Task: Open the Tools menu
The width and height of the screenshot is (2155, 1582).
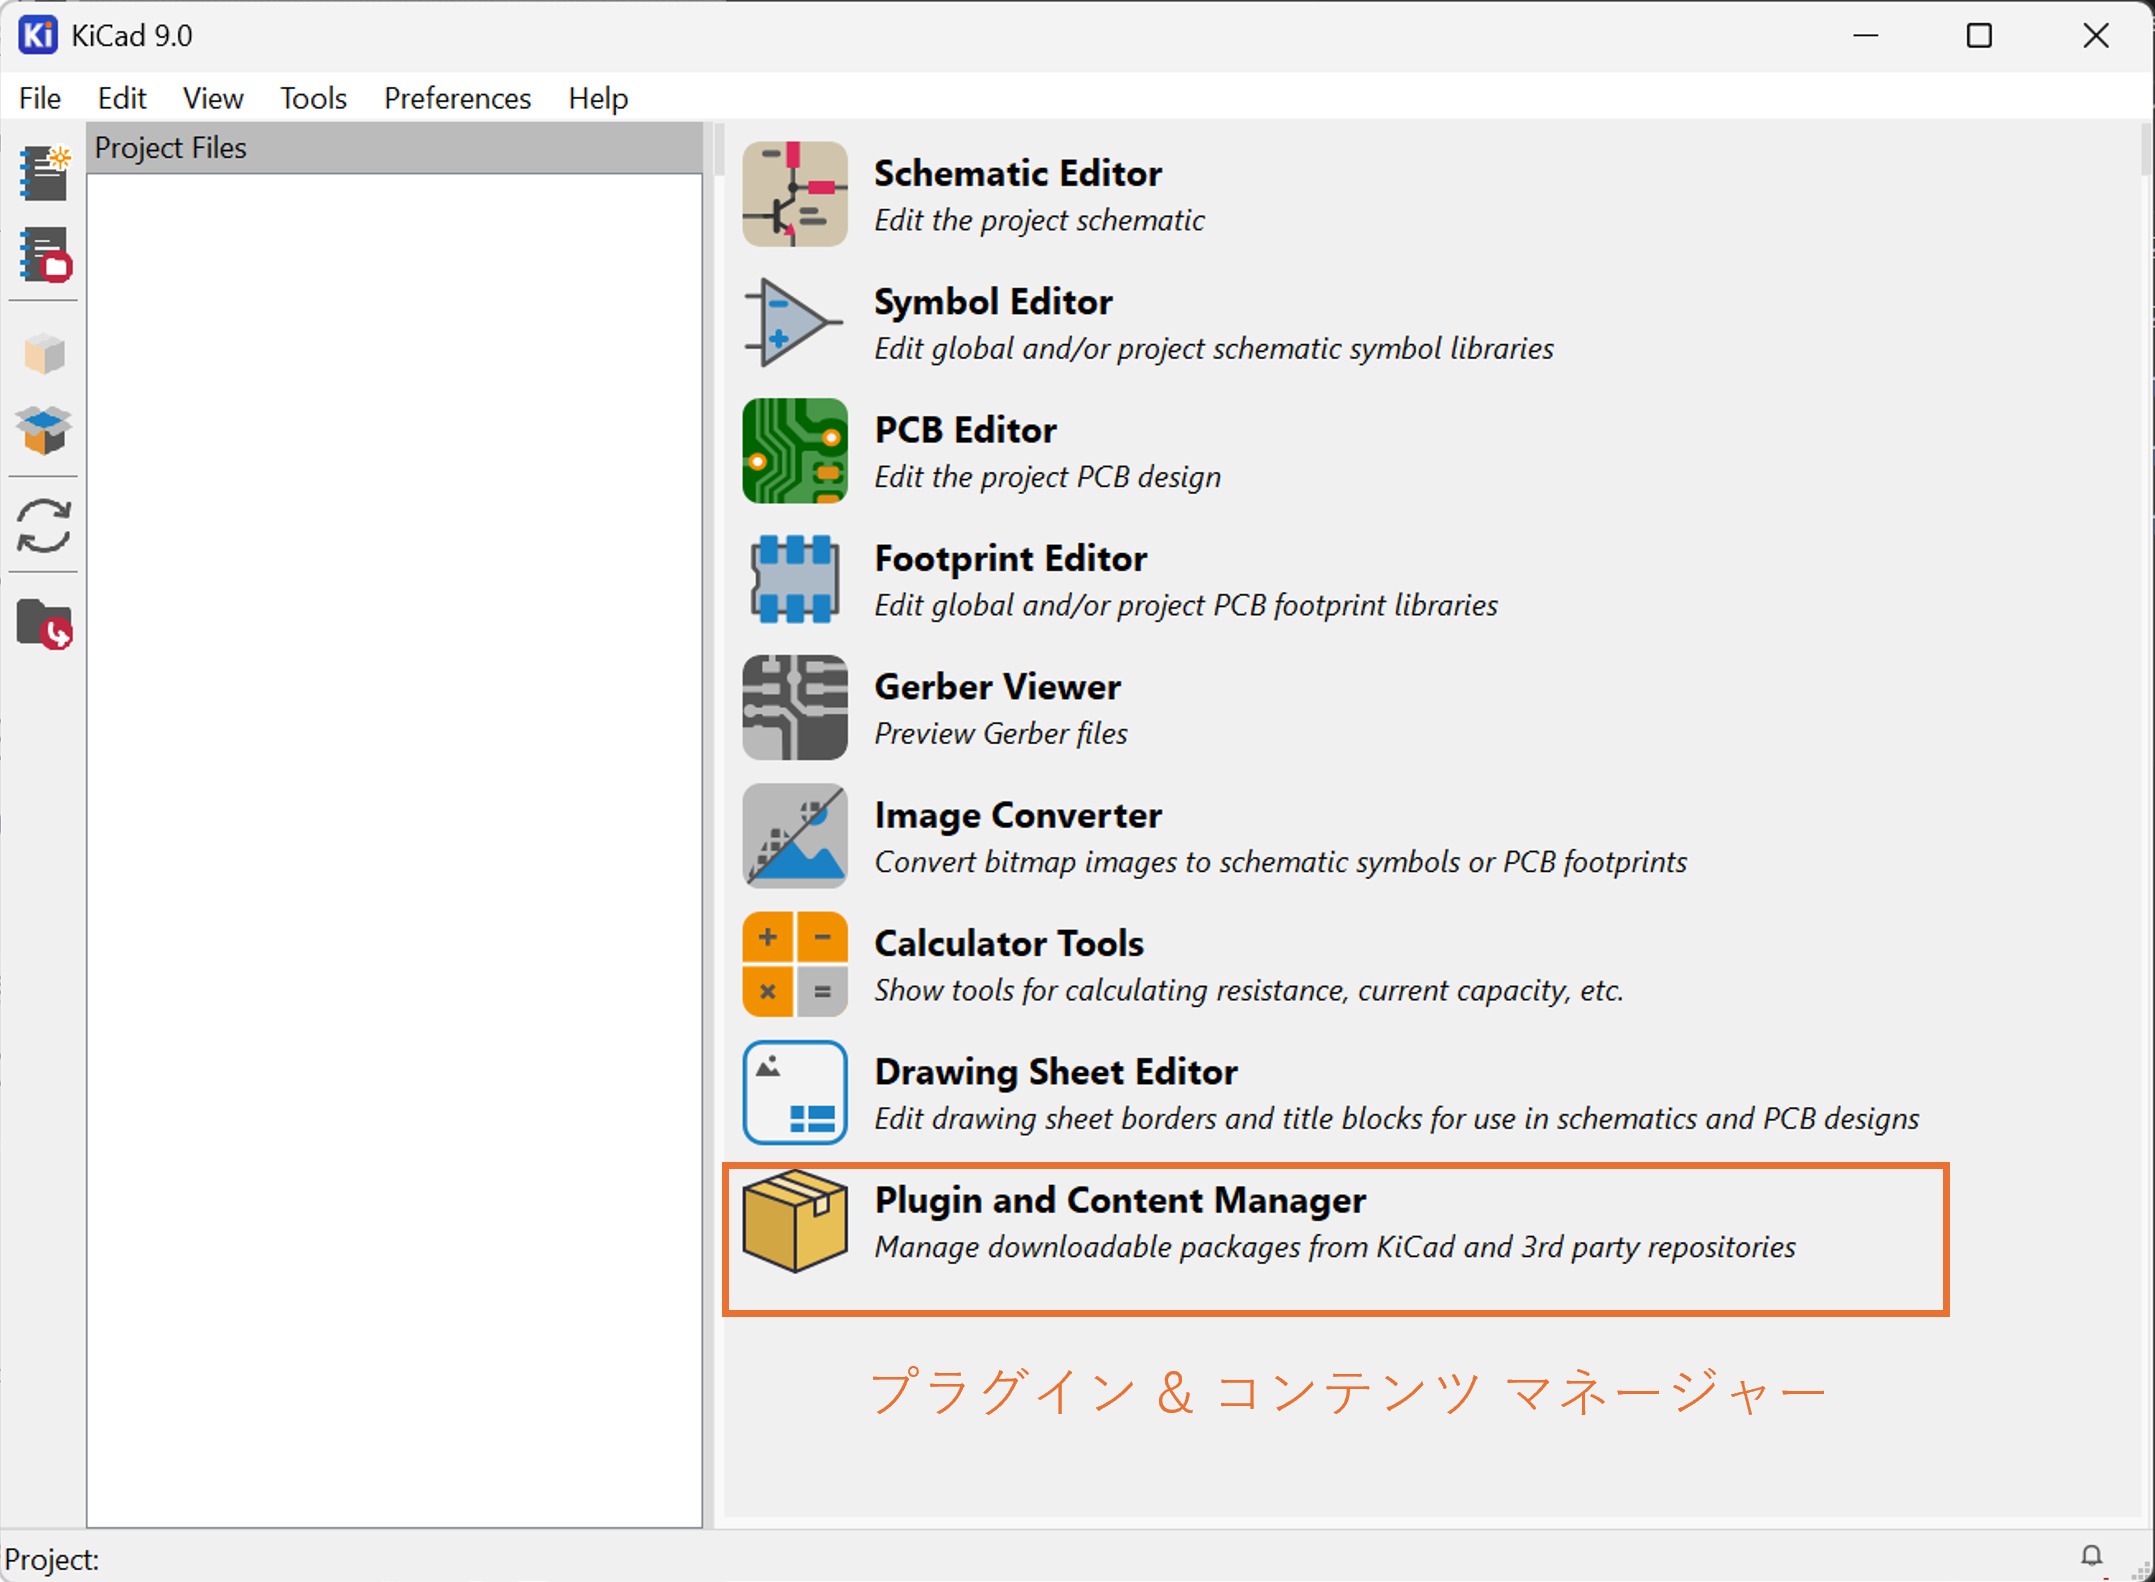Action: point(313,98)
